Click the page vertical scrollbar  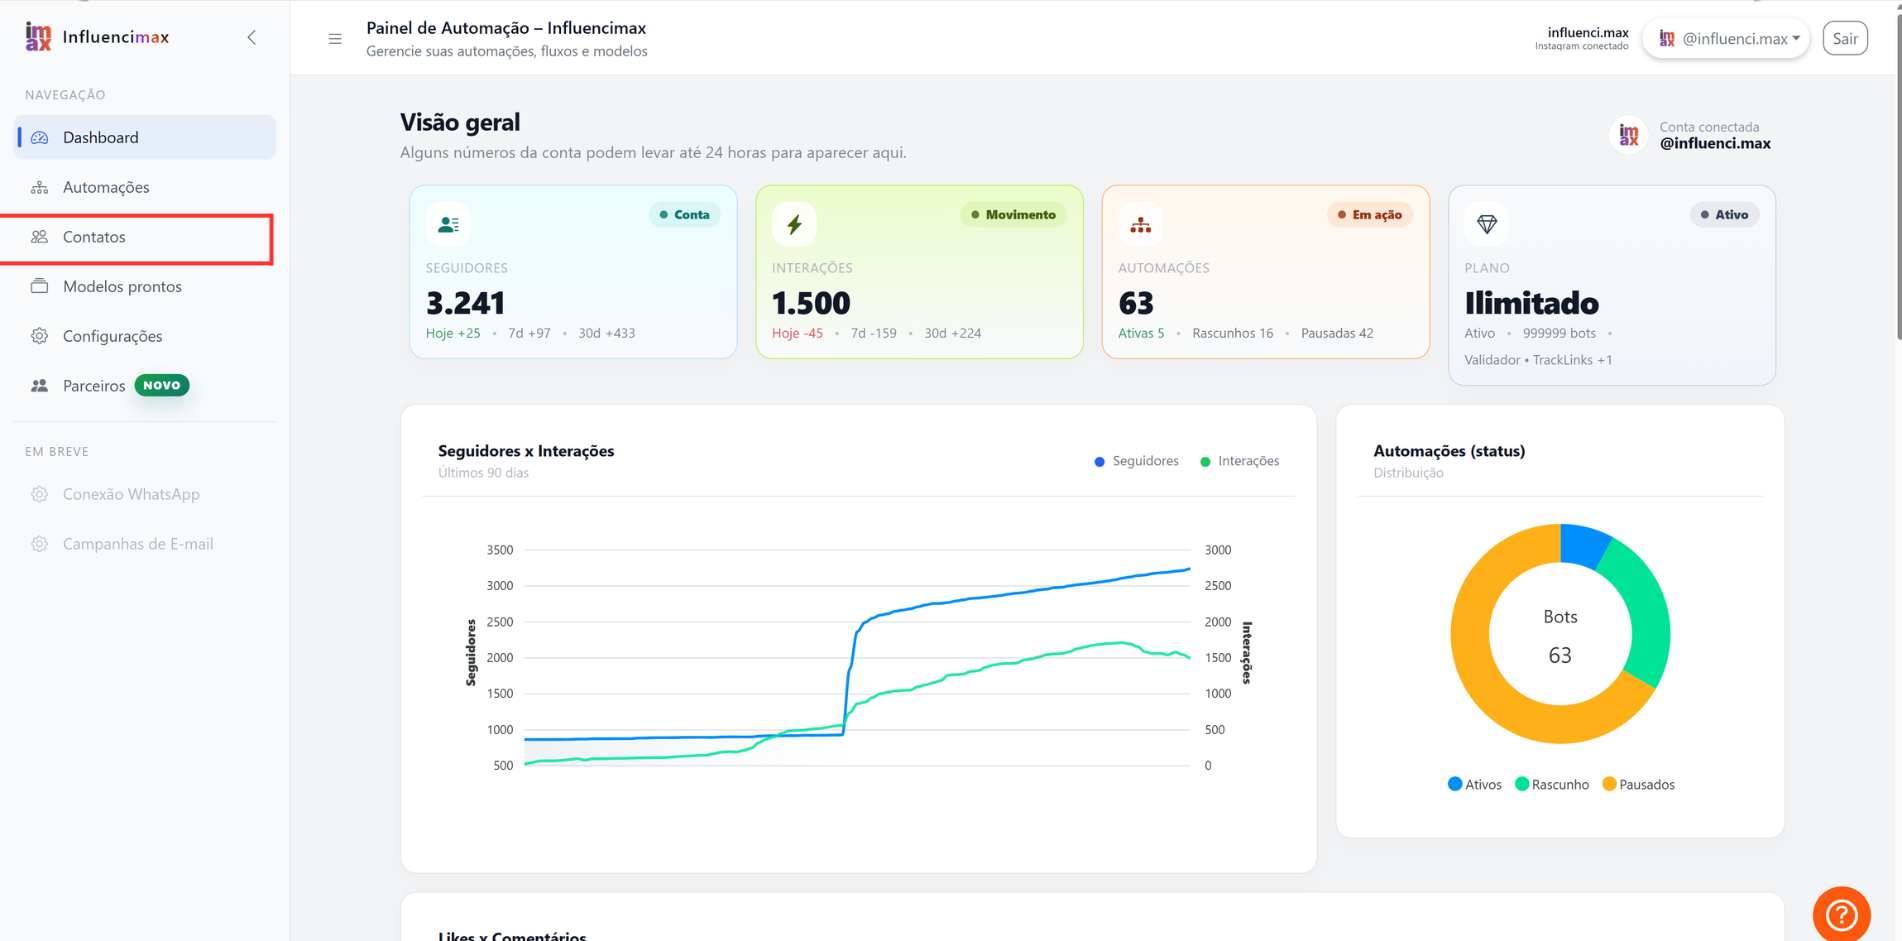(x=1897, y=170)
